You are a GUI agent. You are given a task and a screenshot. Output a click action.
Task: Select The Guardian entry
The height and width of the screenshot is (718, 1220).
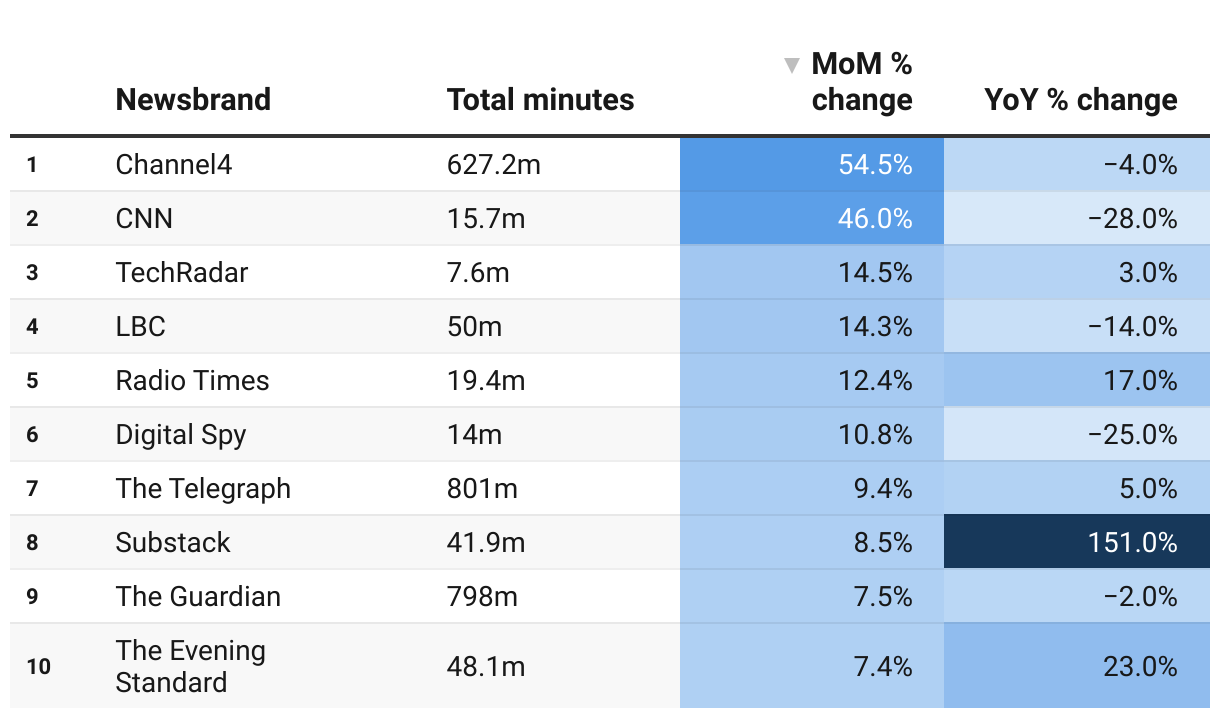coord(198,597)
